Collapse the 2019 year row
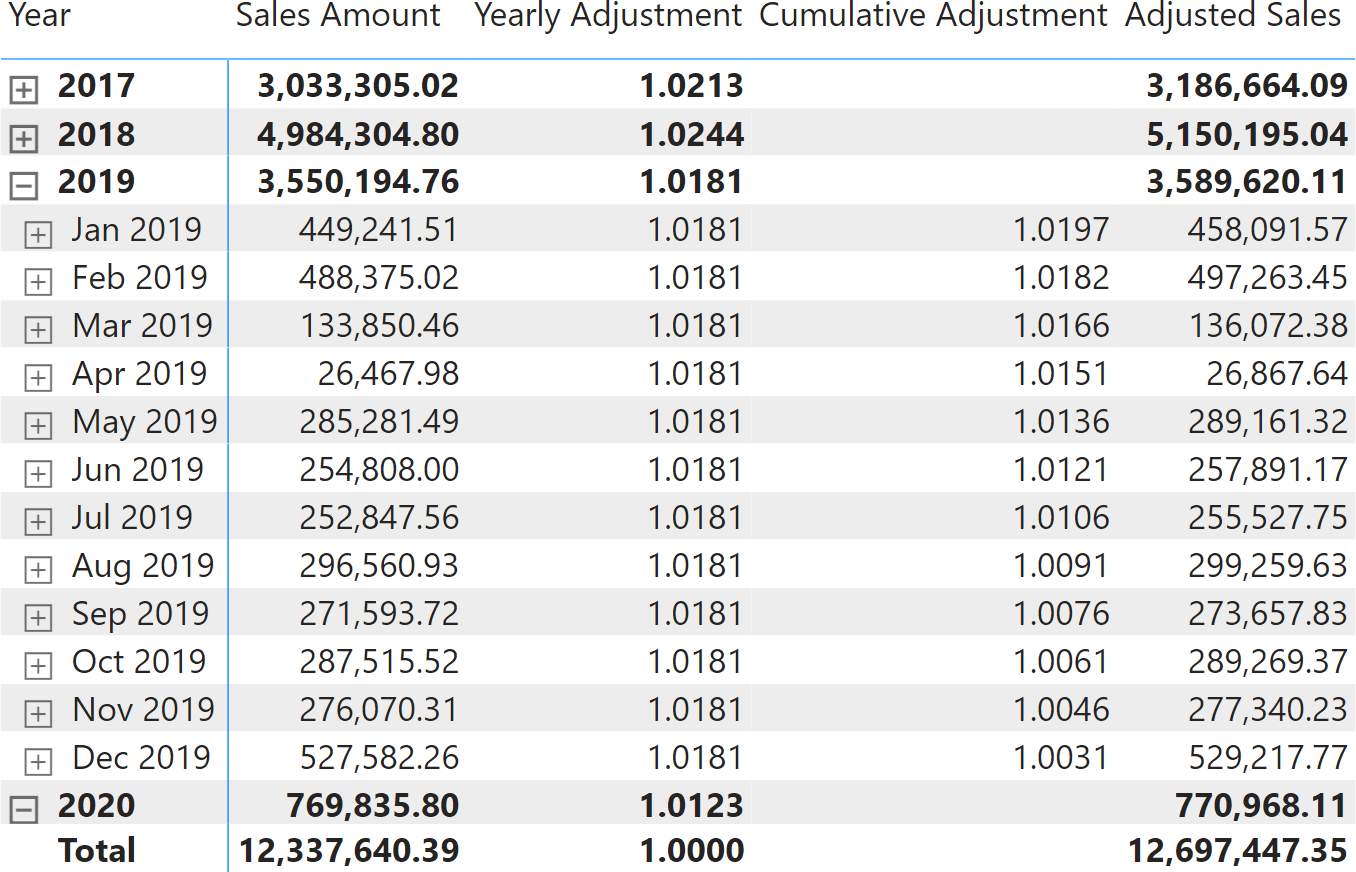Viewport: 1356px width, 872px height. coord(23,186)
